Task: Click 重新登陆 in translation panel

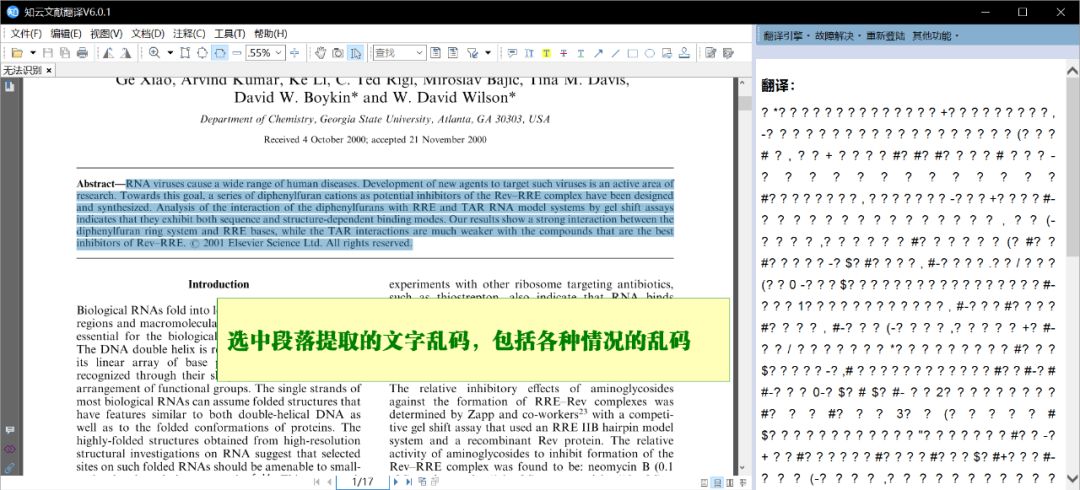Action: [x=886, y=35]
